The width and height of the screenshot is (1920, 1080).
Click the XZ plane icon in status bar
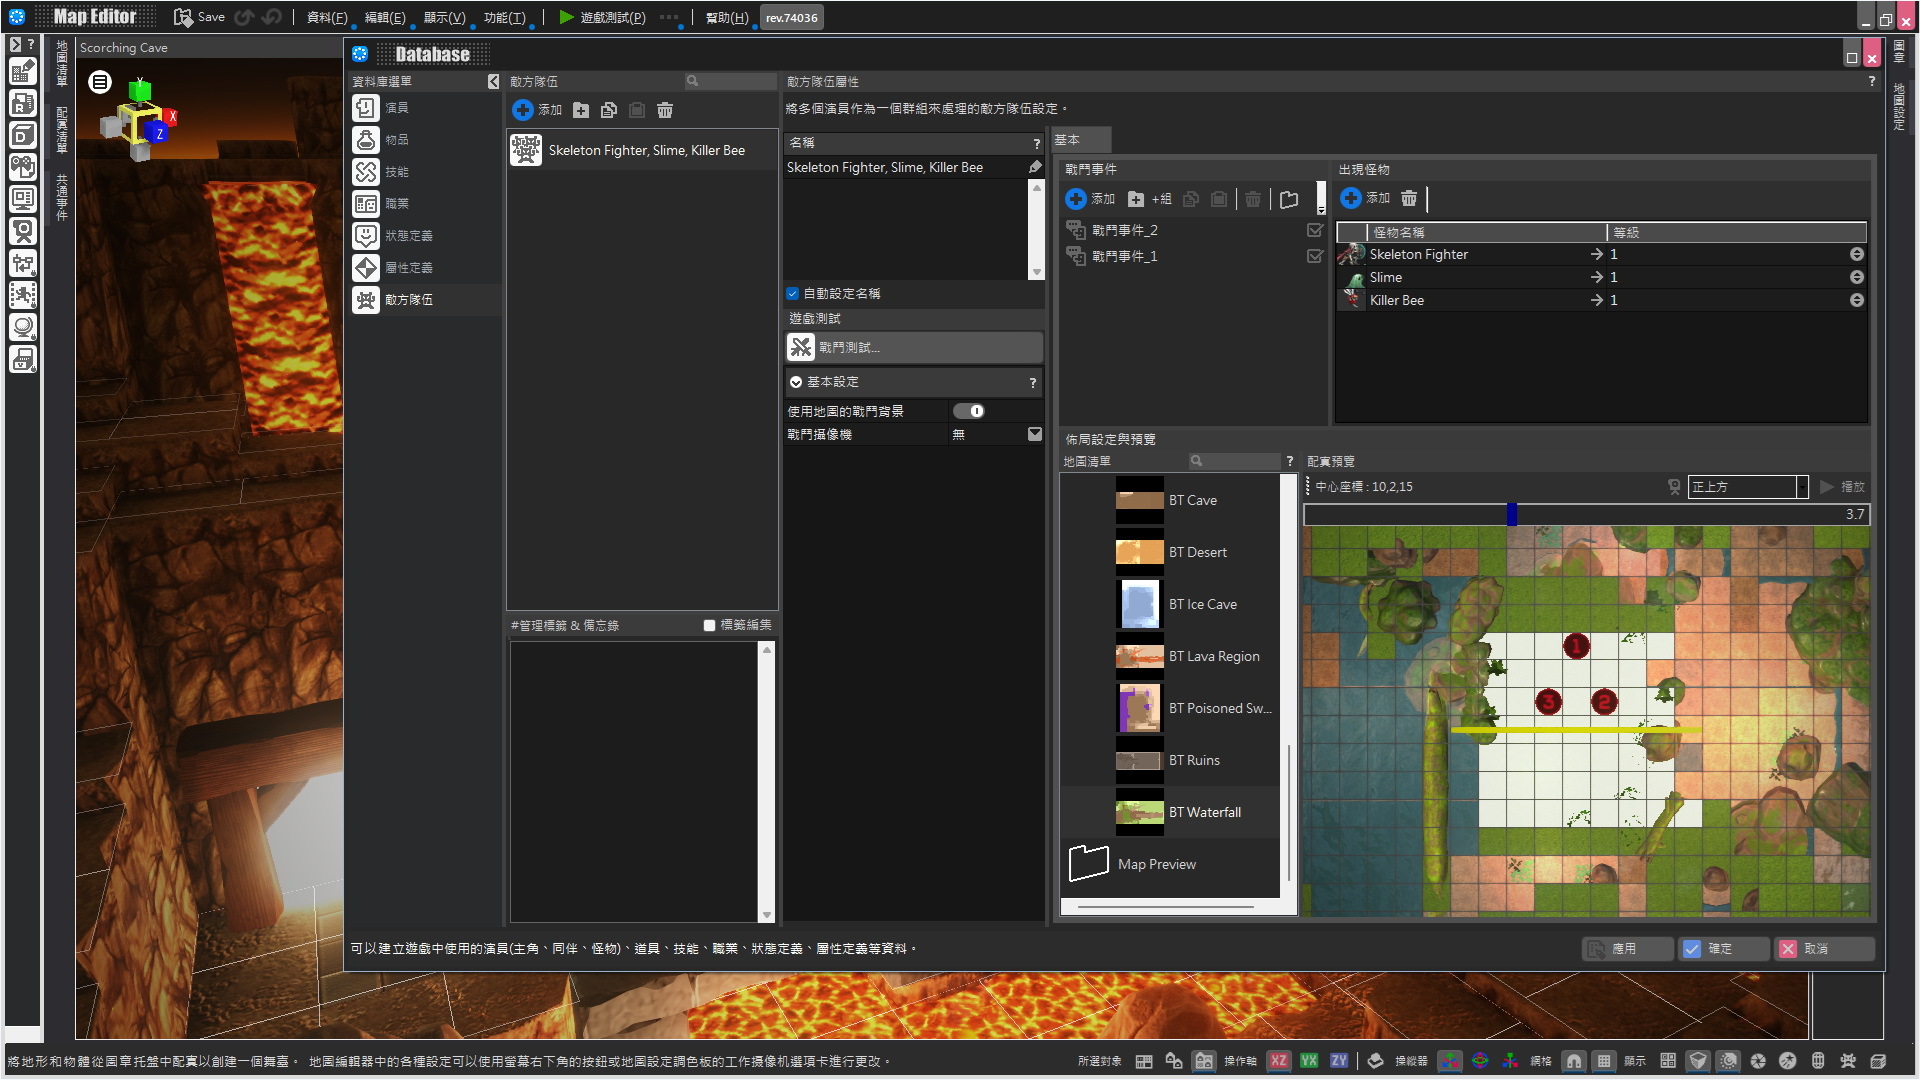pyautogui.click(x=1278, y=1061)
